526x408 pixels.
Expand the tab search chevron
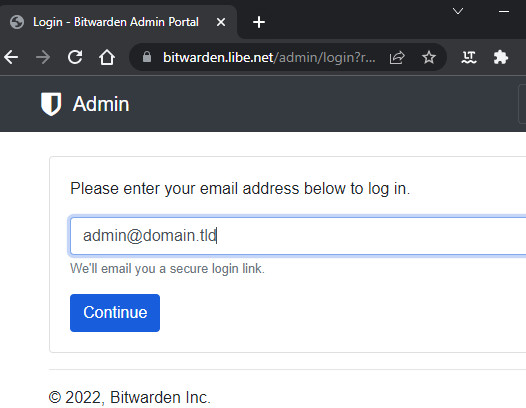pyautogui.click(x=458, y=11)
